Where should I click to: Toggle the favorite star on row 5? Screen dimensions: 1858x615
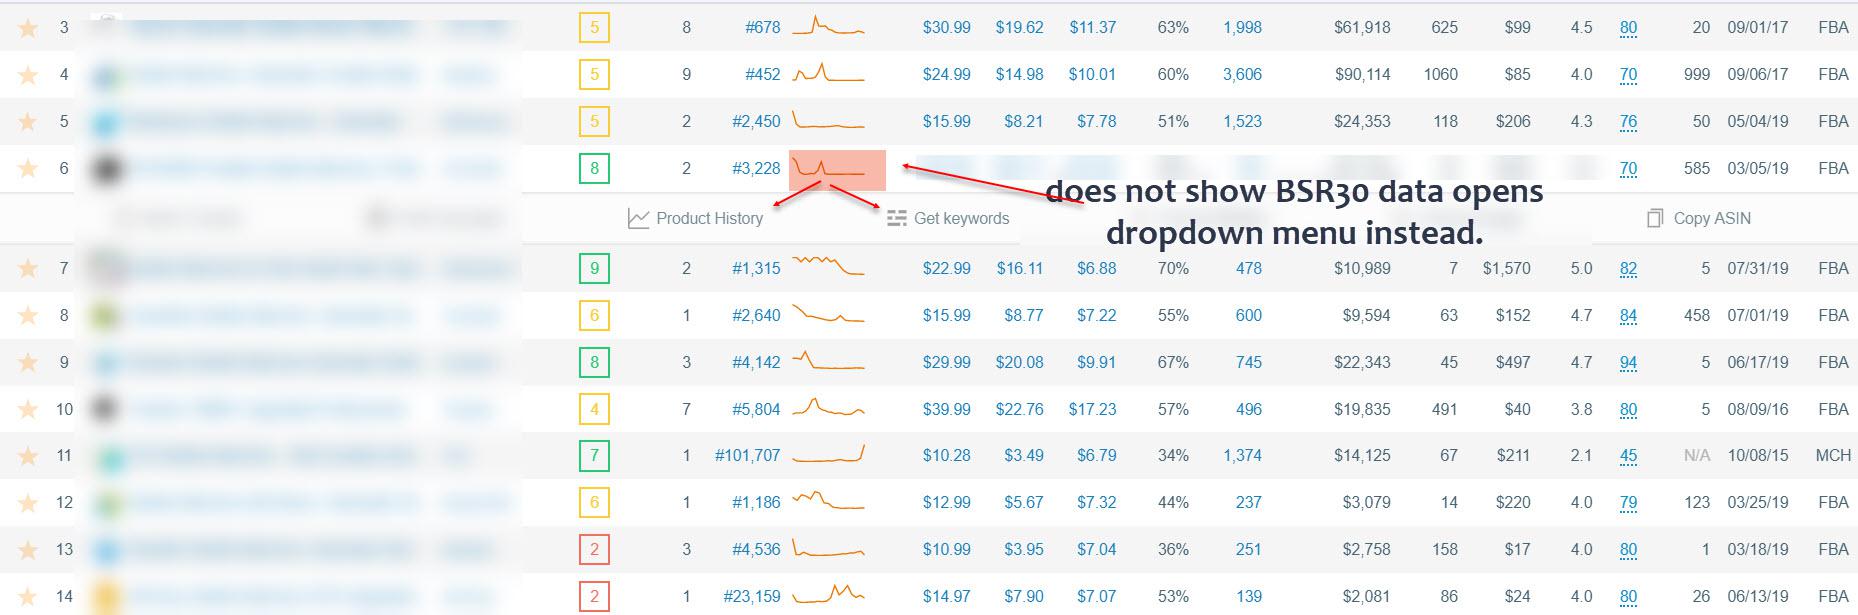[28, 122]
